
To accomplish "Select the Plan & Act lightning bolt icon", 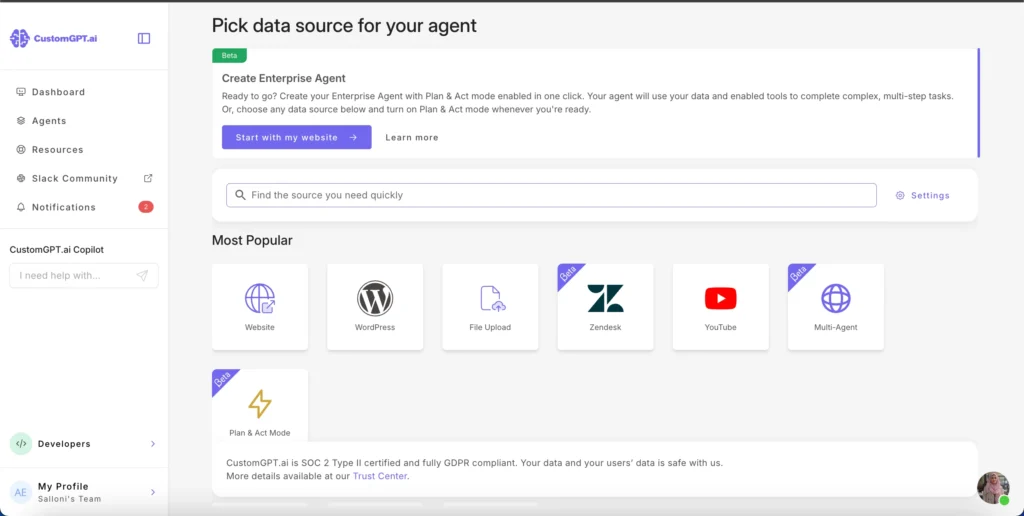I will [x=260, y=404].
